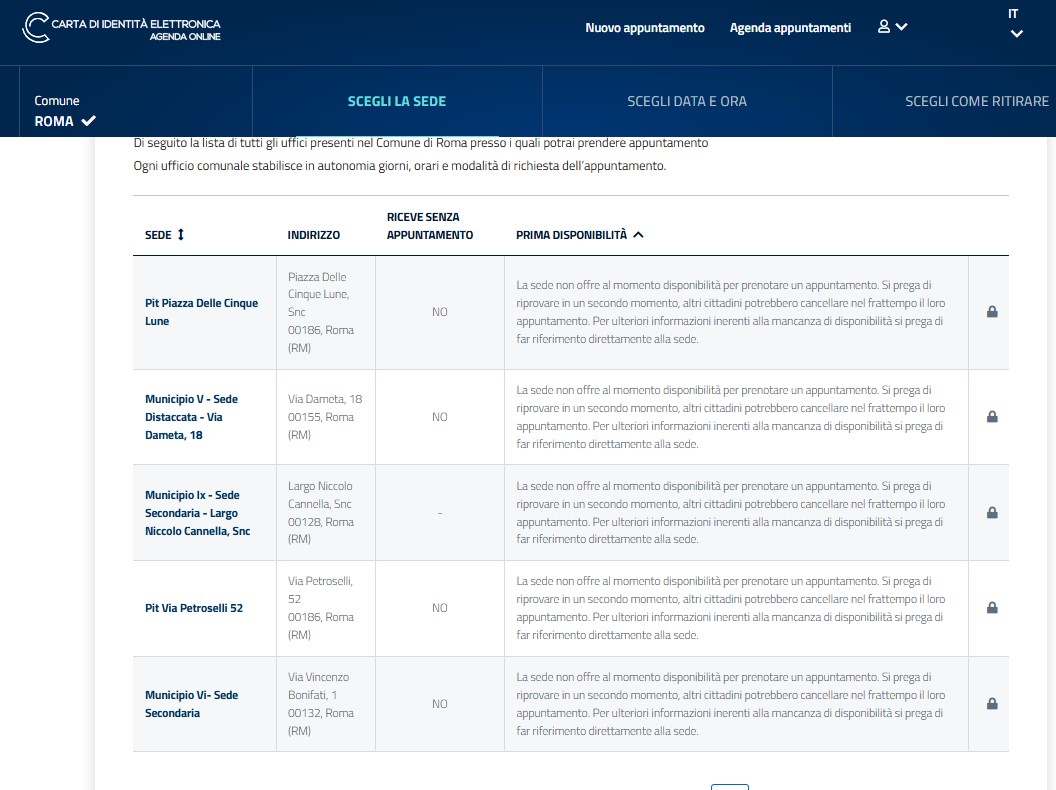Viewport: 1056px width, 790px height.
Task: Click the lock icon for Municipio V Via Dameta
Action: coord(992,417)
